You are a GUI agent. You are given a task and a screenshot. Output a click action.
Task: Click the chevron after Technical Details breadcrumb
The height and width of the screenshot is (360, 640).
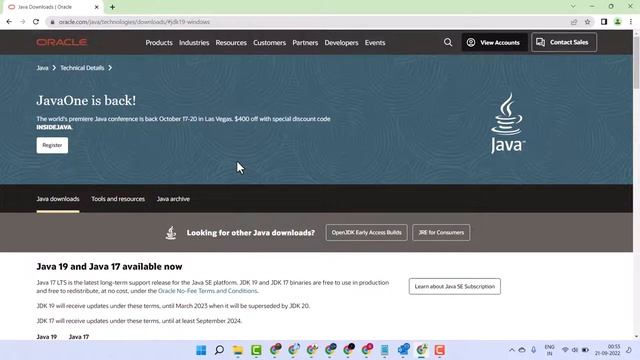(110, 68)
